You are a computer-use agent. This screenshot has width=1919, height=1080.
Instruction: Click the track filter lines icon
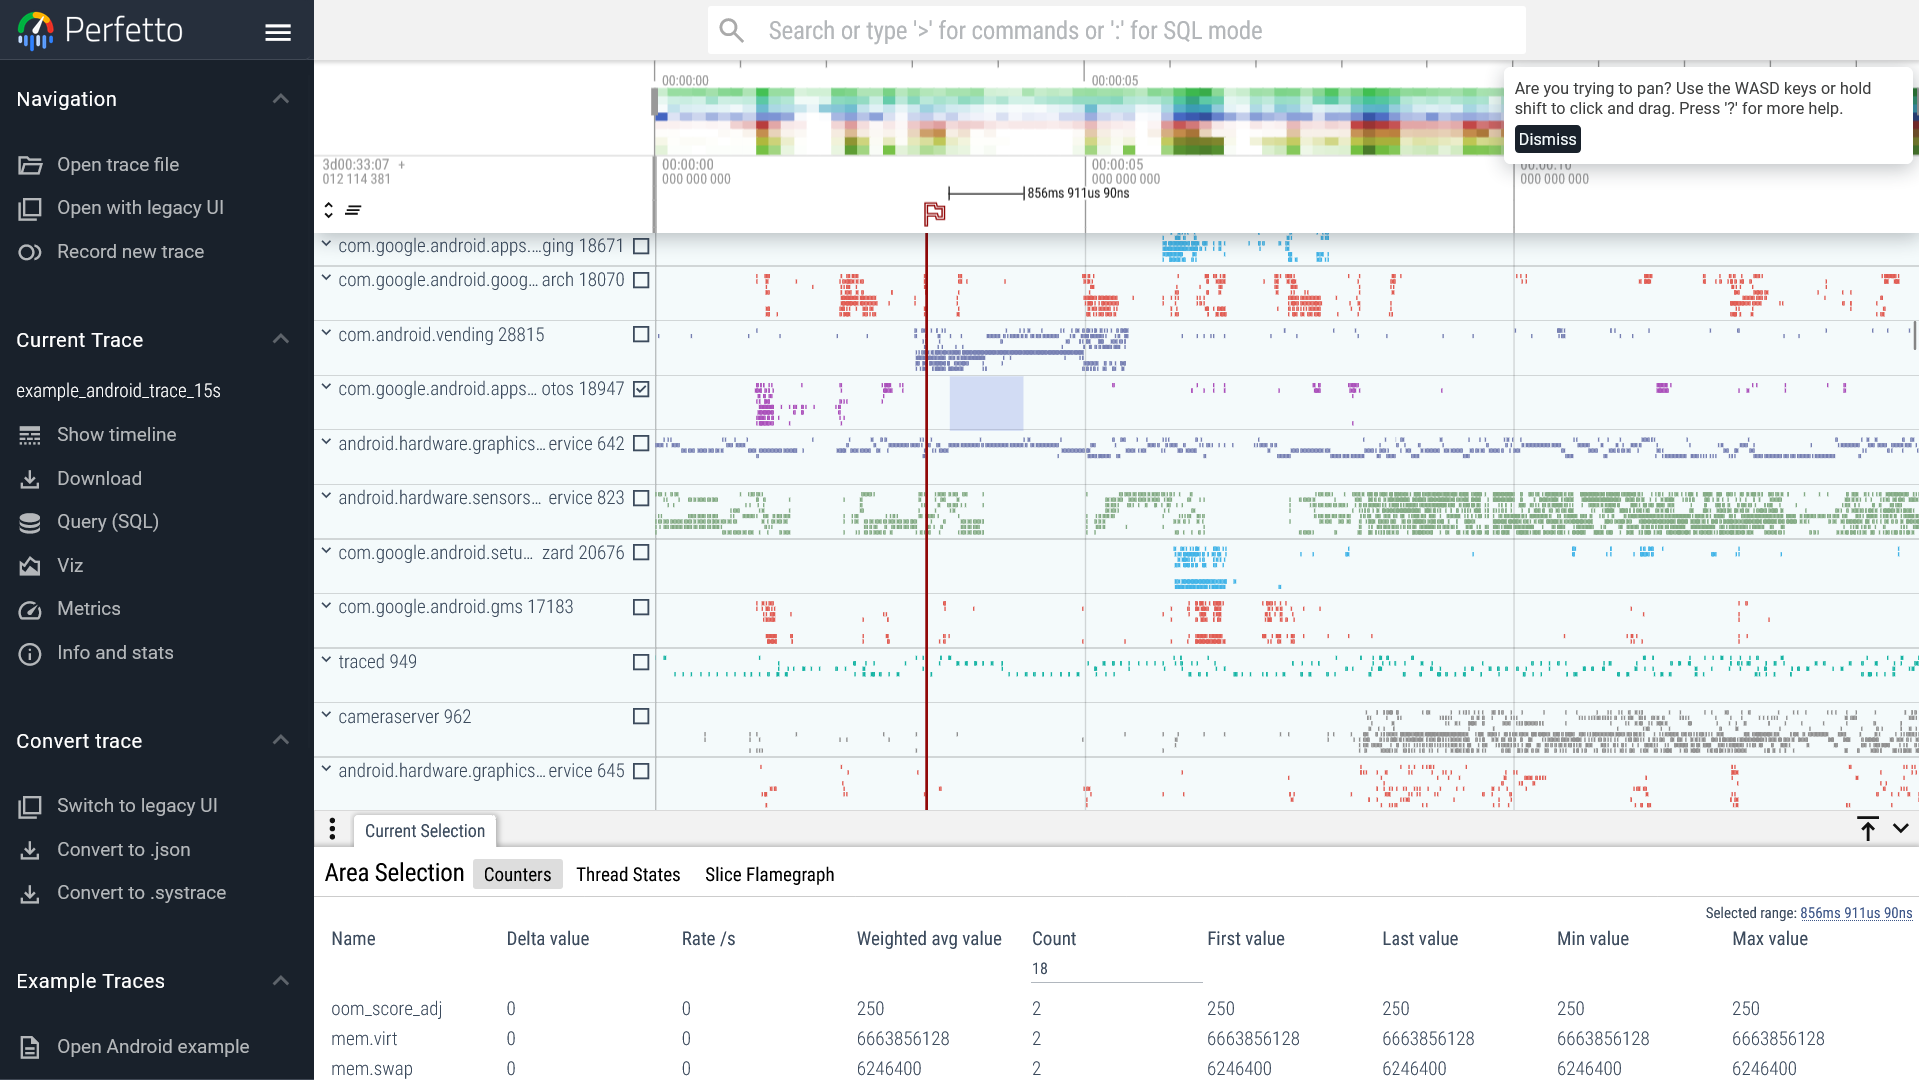tap(353, 210)
